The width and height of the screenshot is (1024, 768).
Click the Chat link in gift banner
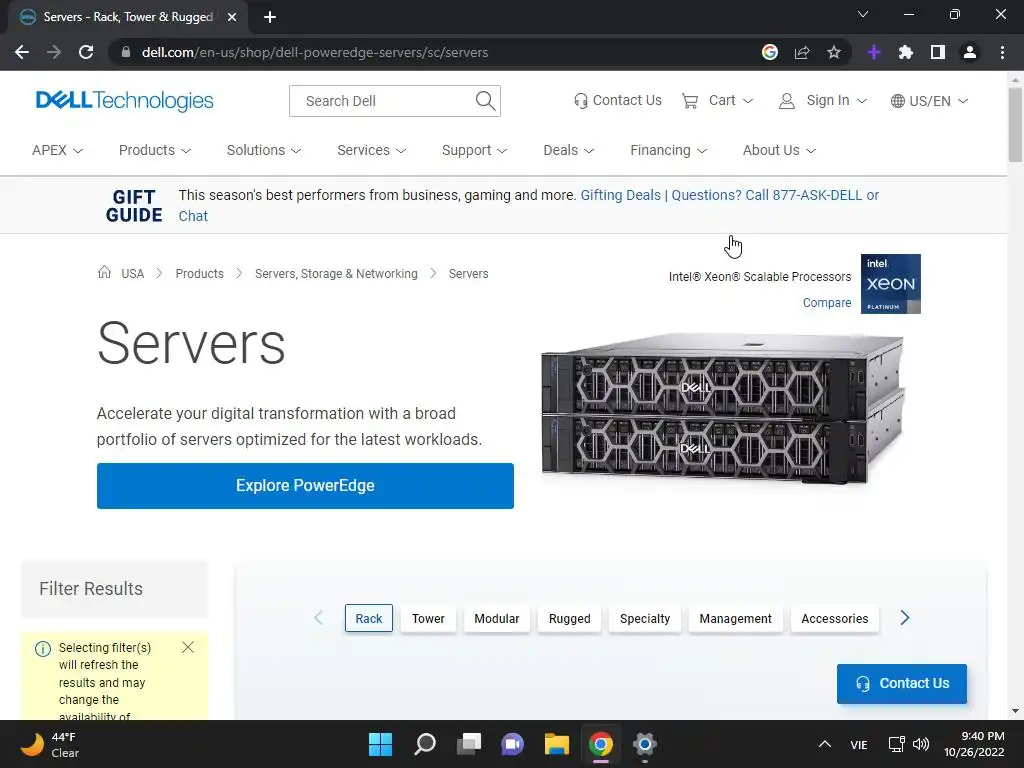193,216
